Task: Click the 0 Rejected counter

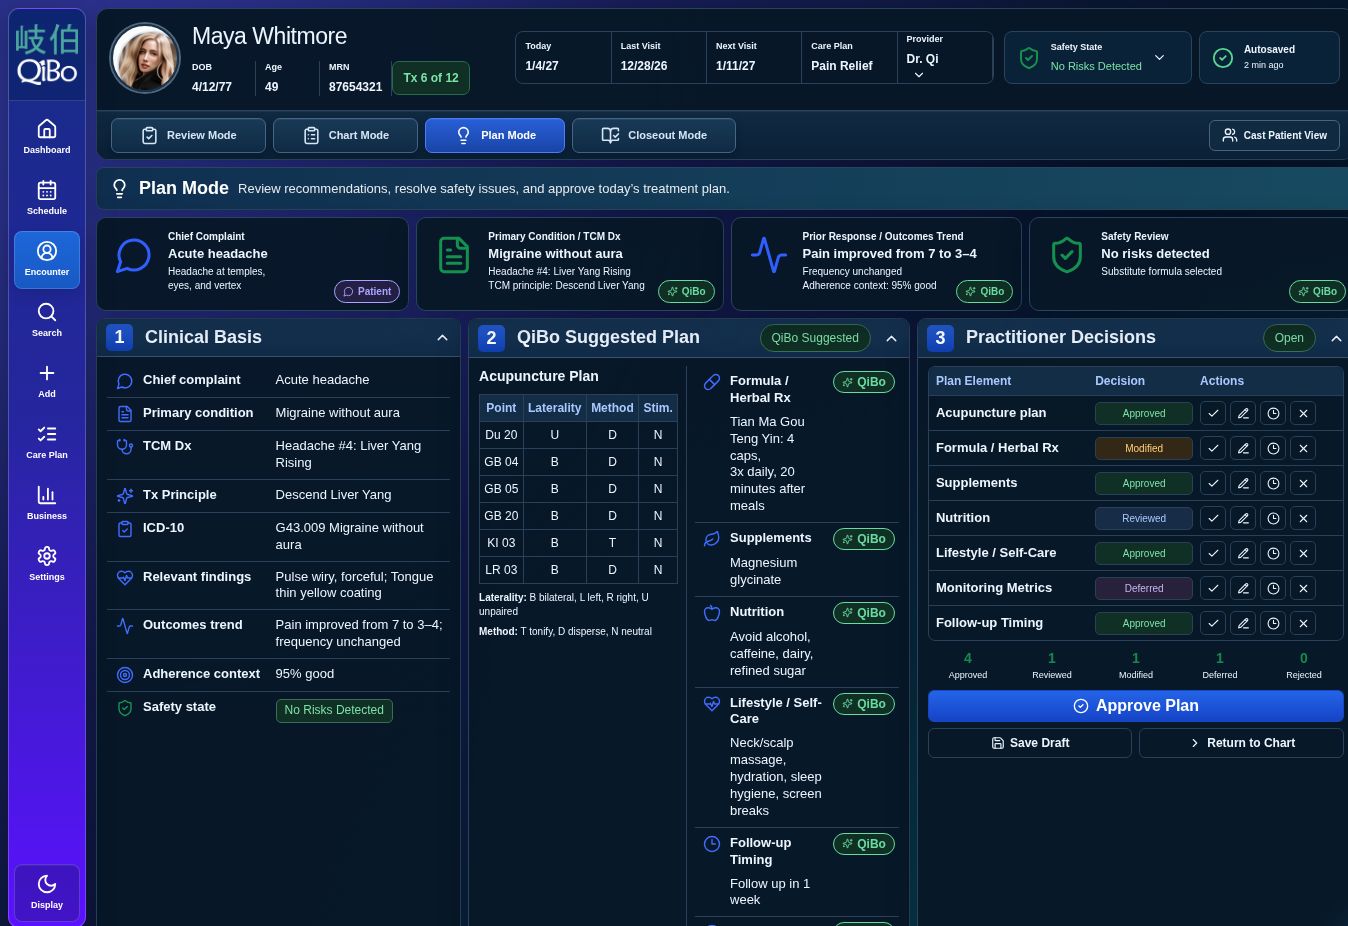Action: point(1303,665)
